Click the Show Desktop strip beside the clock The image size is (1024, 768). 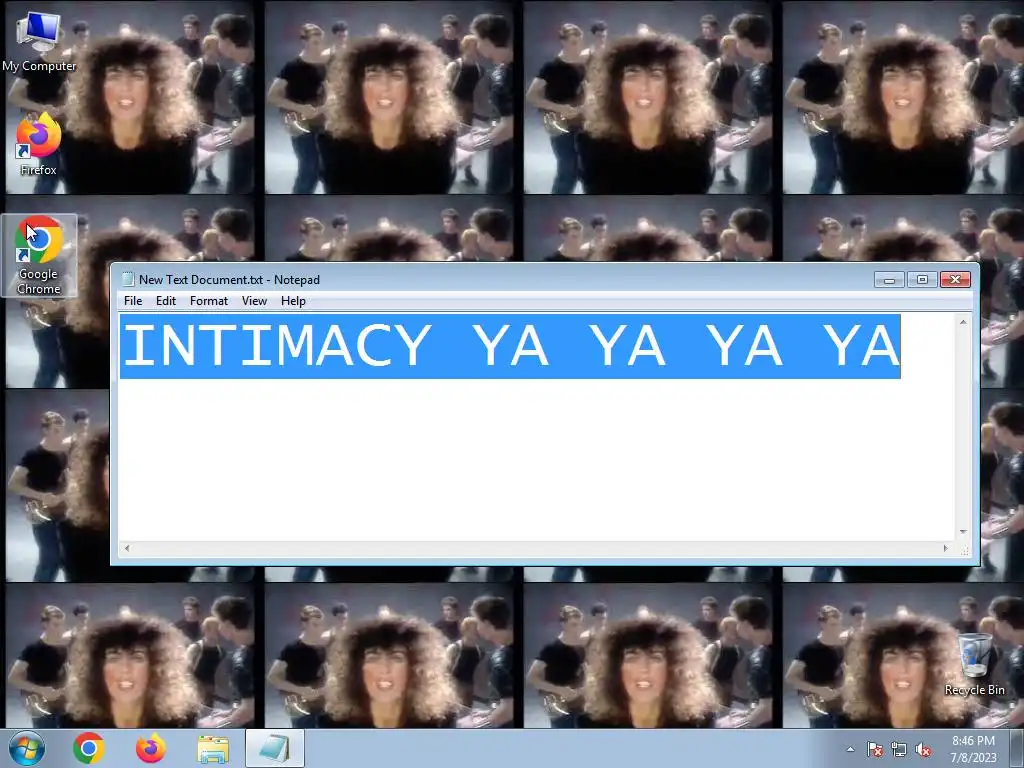1019,749
